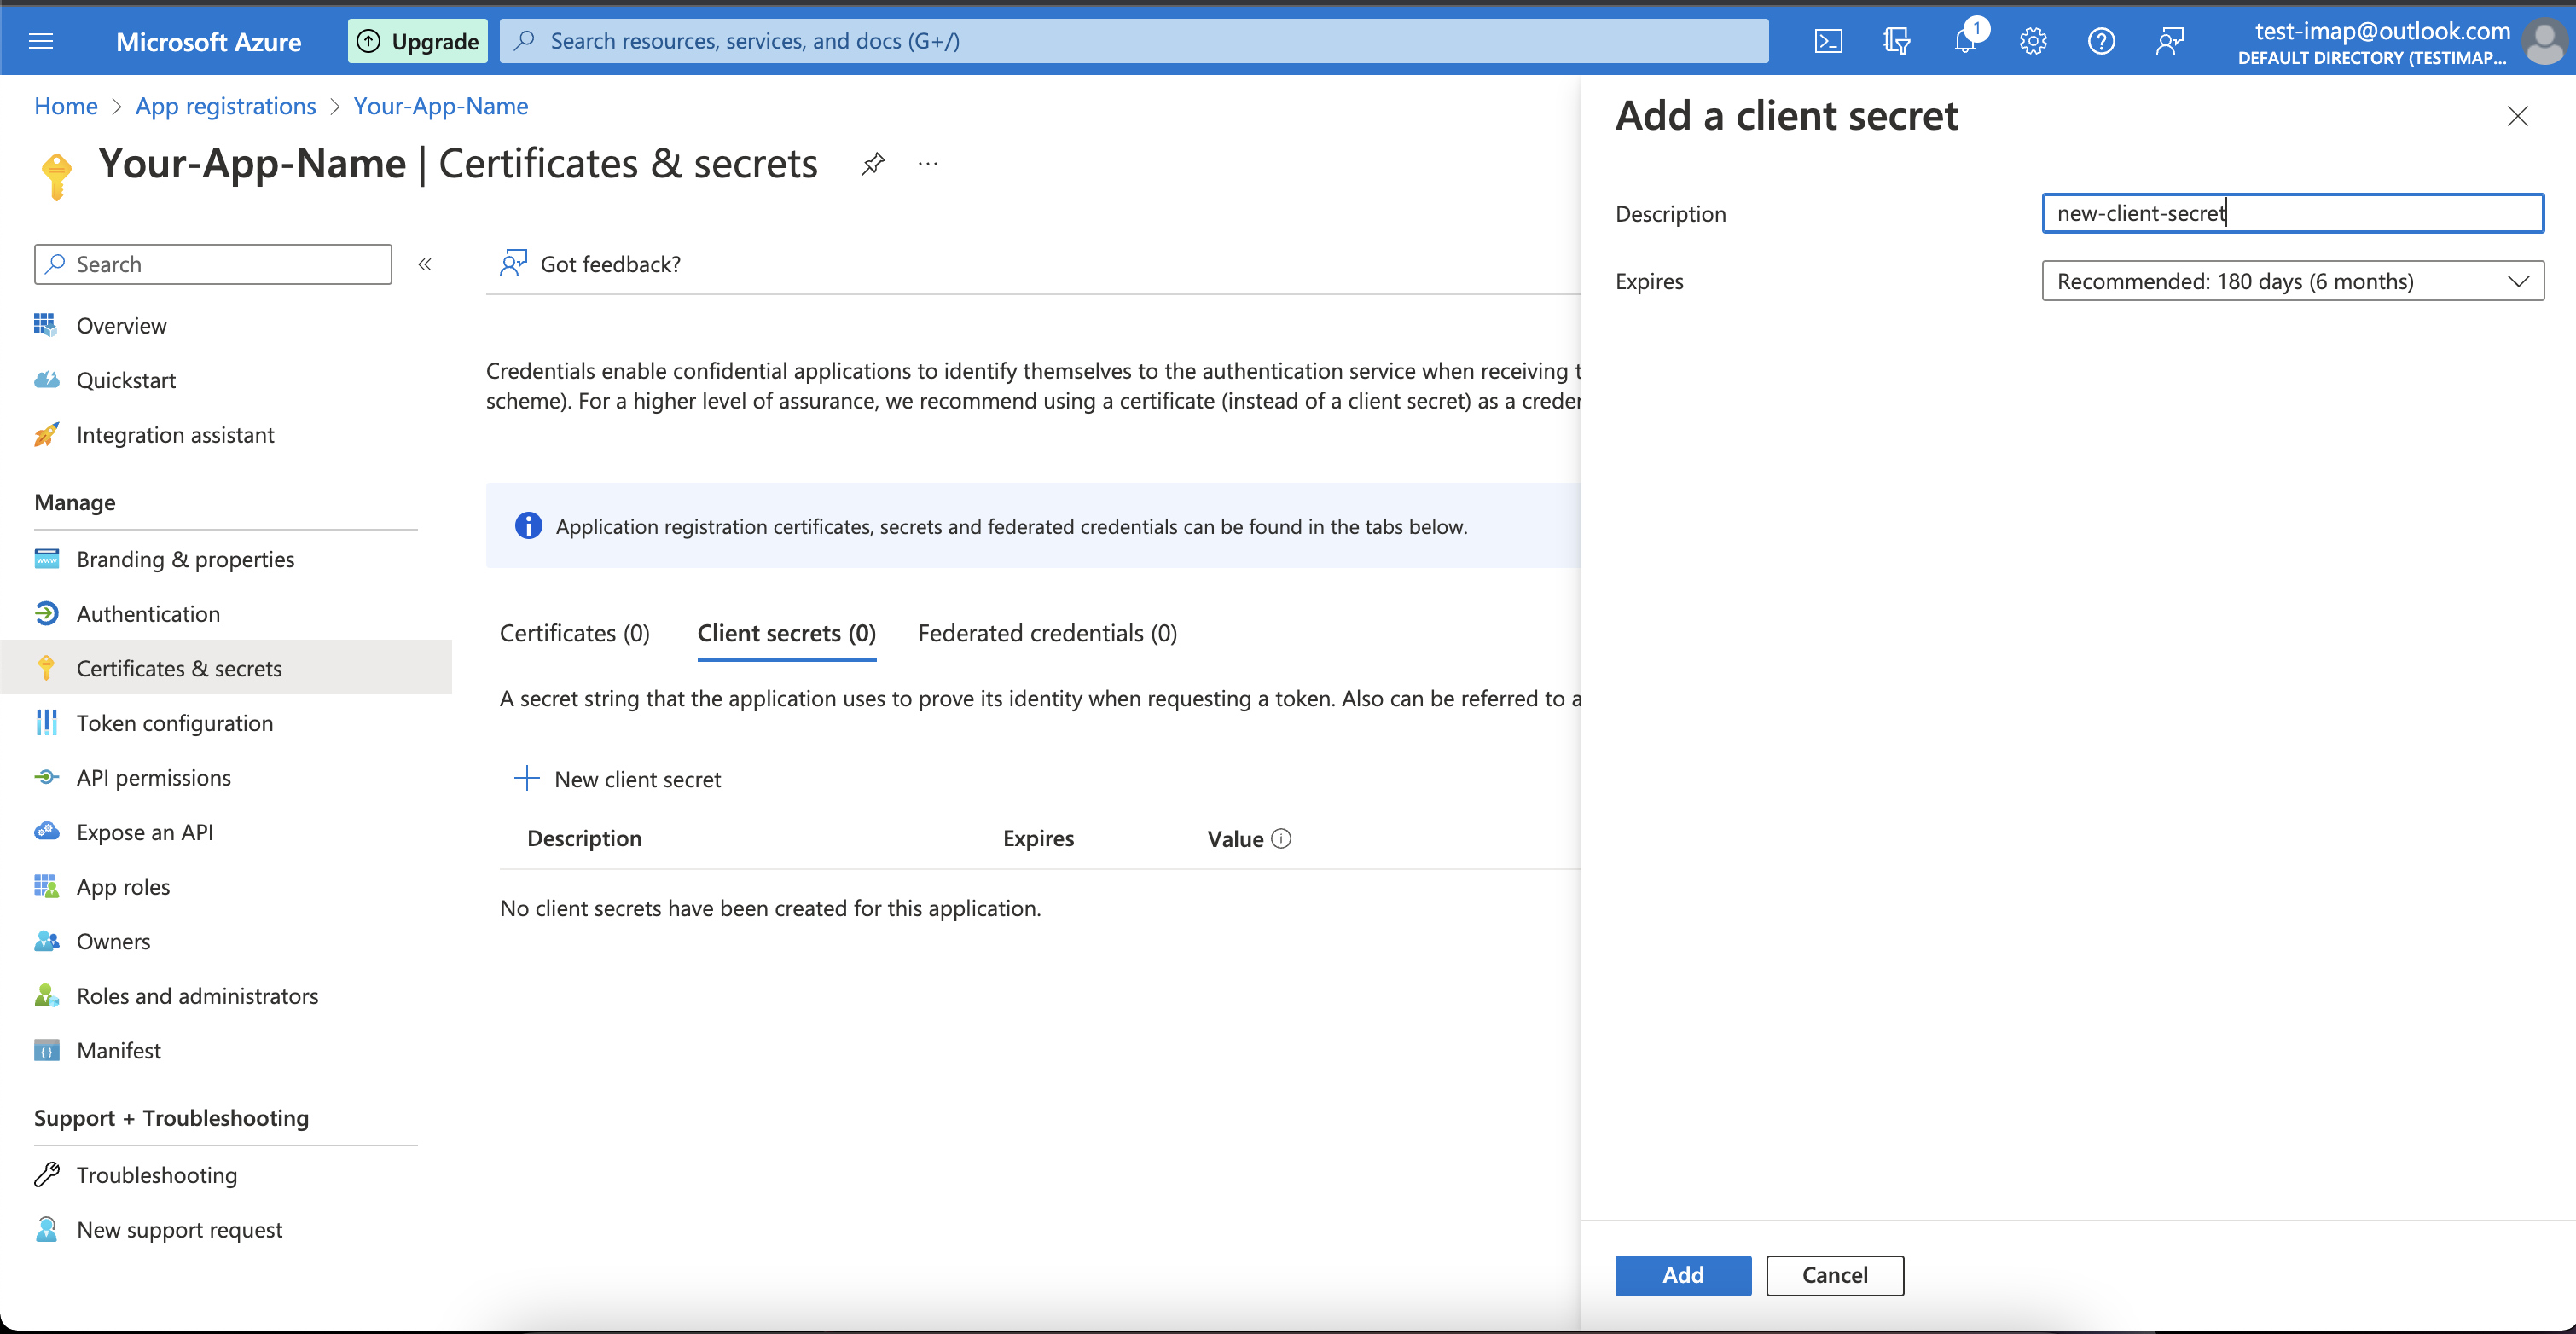The height and width of the screenshot is (1334, 2576).
Task: Click the Branding & properties icon
Action: click(x=46, y=556)
